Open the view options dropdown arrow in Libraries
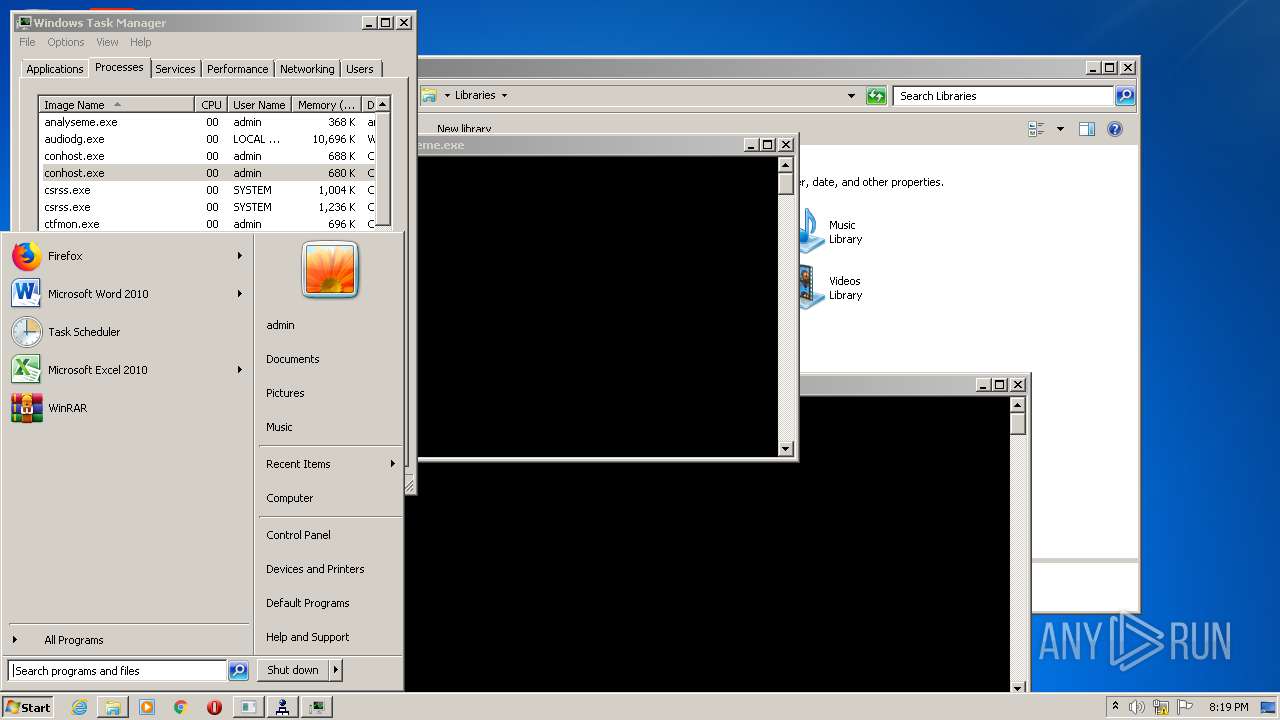The height and width of the screenshot is (720, 1280). point(1059,129)
